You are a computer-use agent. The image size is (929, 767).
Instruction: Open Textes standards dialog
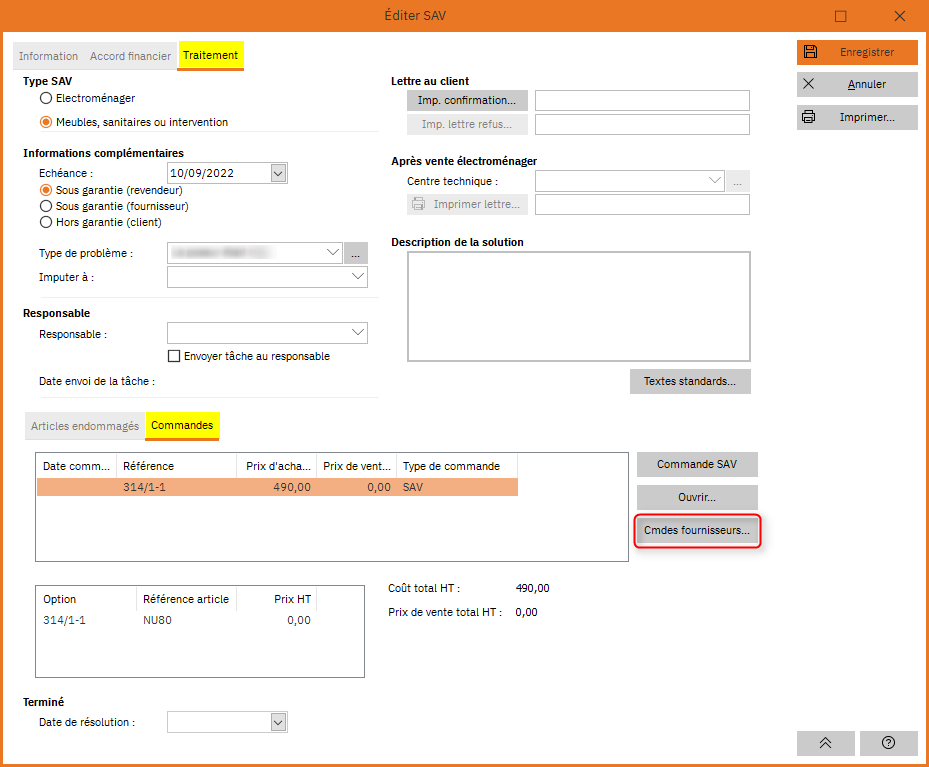690,381
